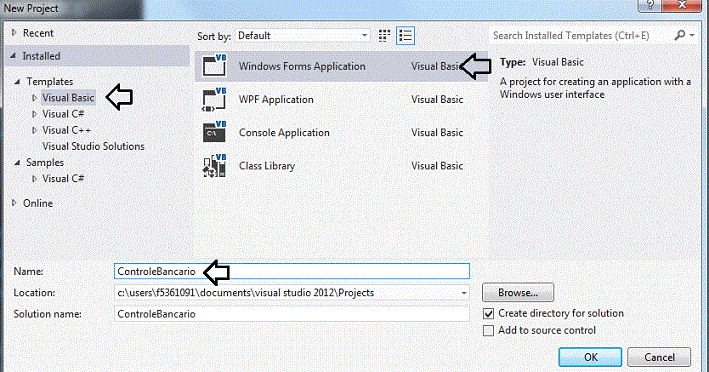Image resolution: width=709 pixels, height=372 pixels.
Task: Select the Class Library template icon
Action: coord(214,165)
